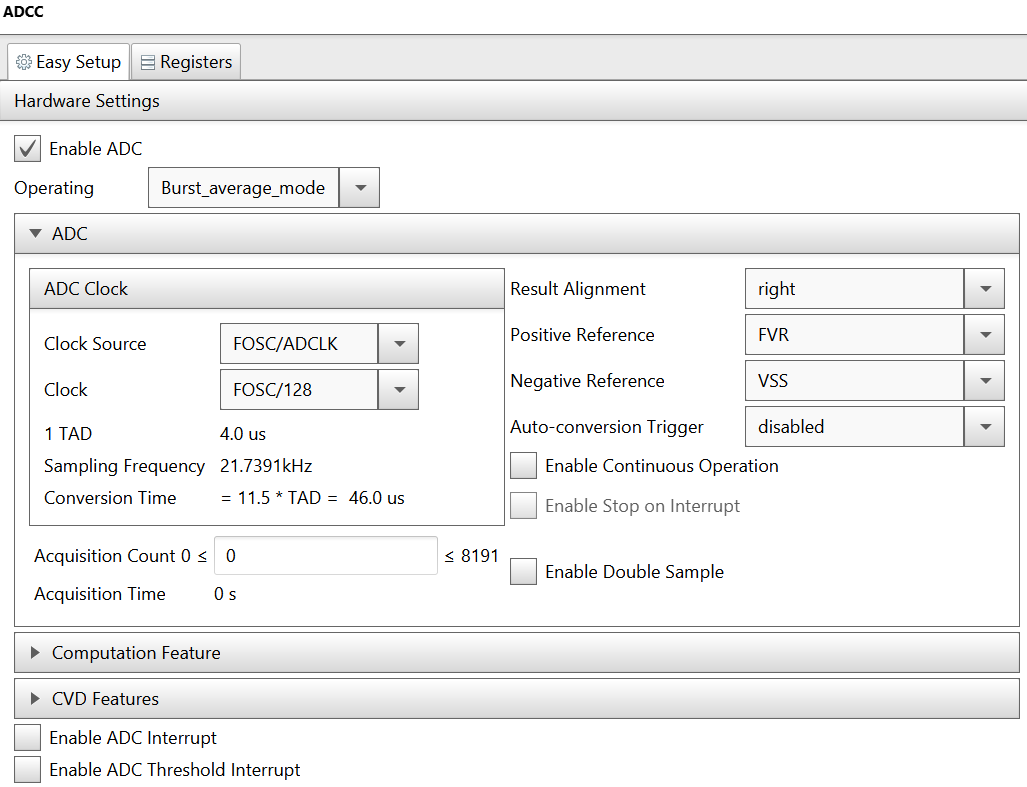This screenshot has width=1027, height=787.
Task: Open the Clock Source dropdown arrow
Action: [x=398, y=344]
